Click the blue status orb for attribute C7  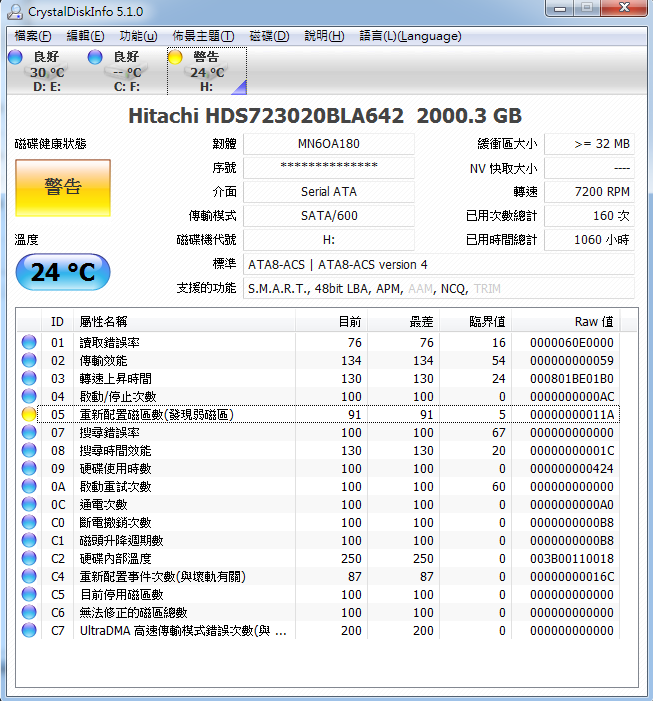(29, 630)
